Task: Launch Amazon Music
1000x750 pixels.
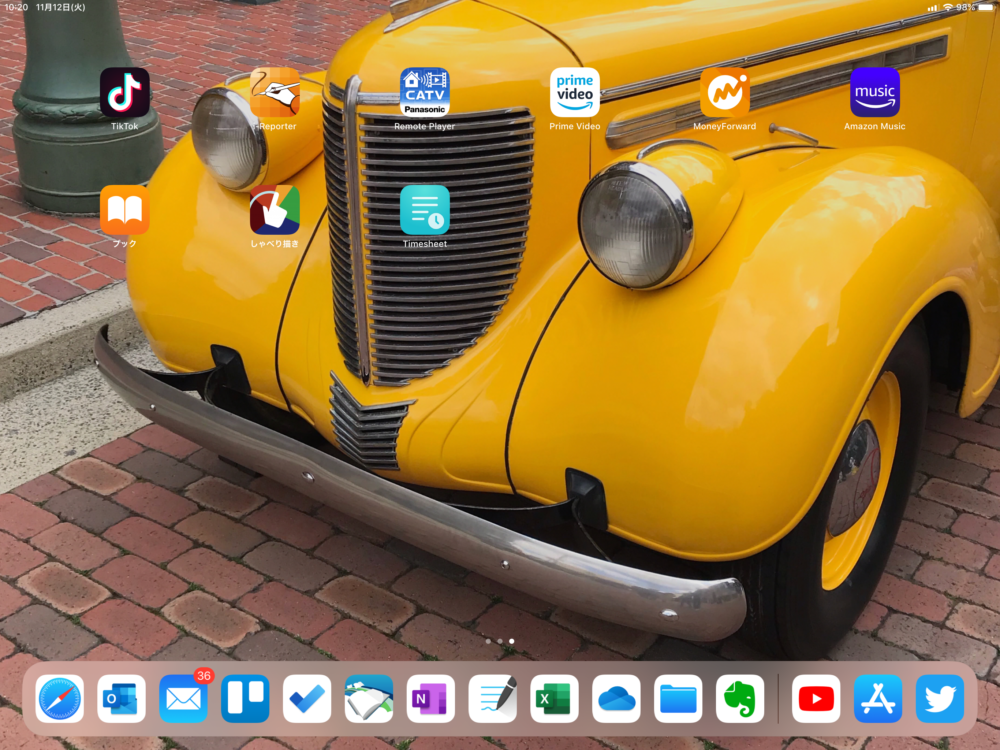Action: (x=875, y=92)
